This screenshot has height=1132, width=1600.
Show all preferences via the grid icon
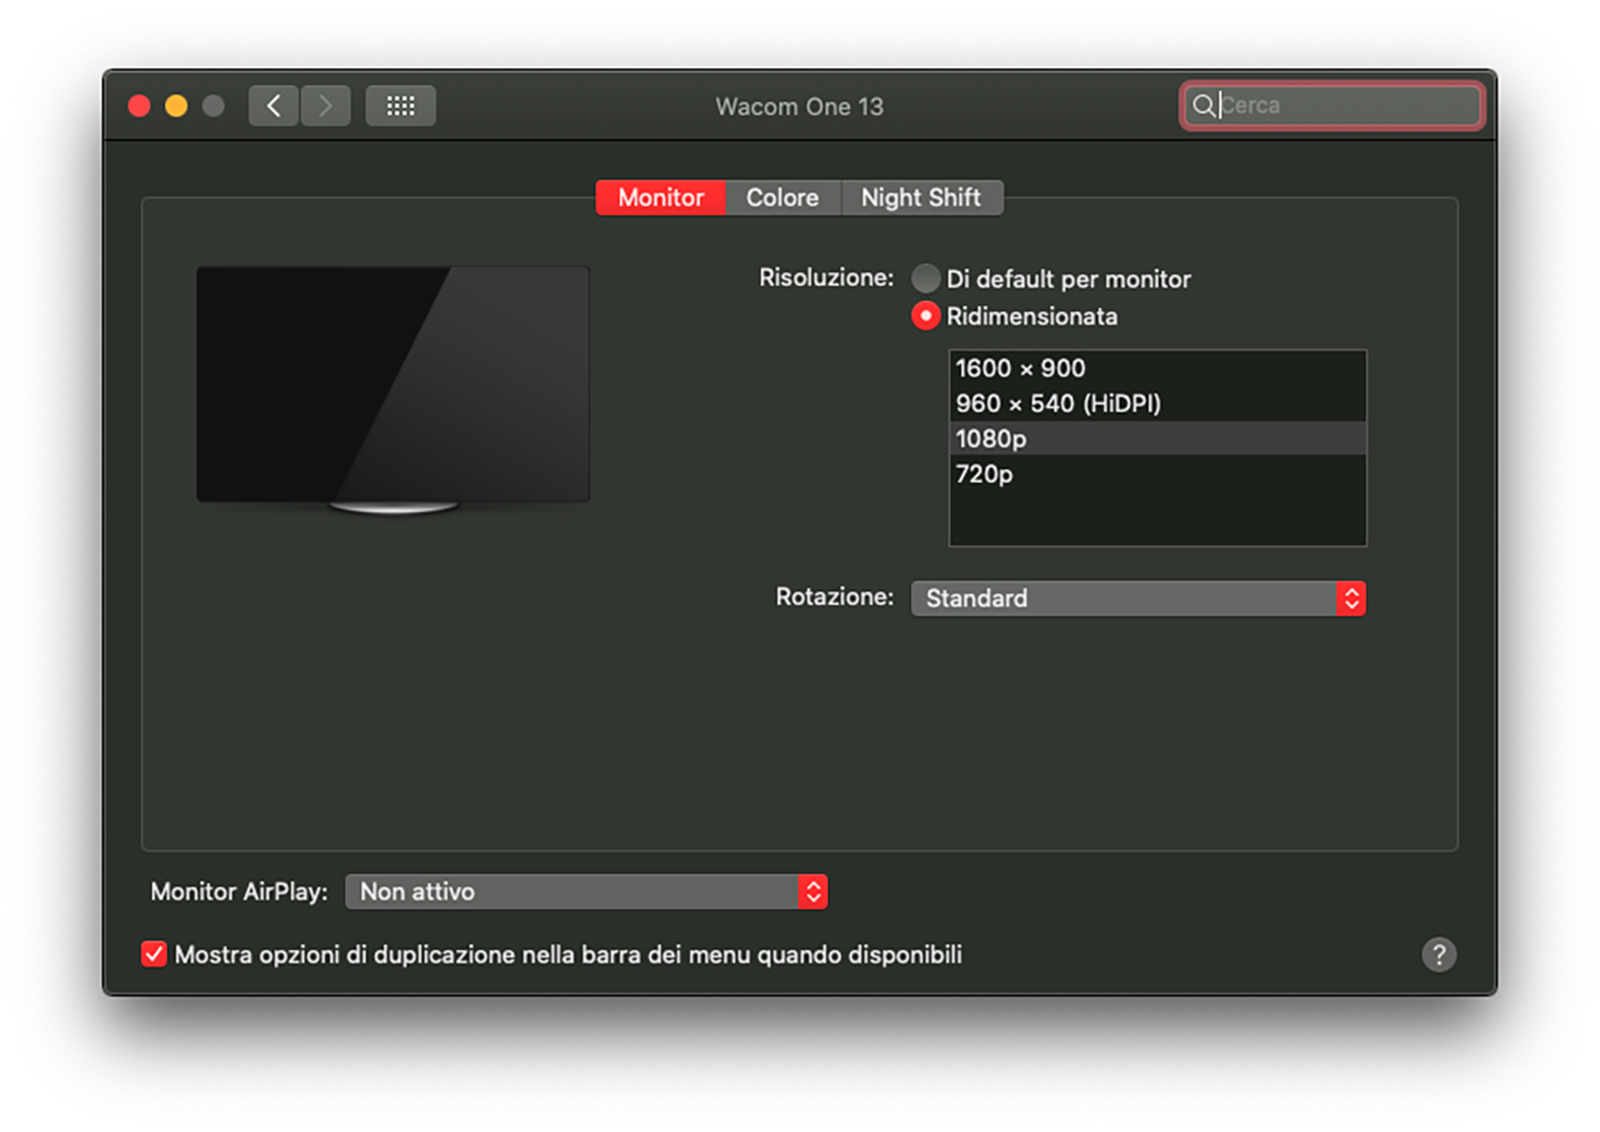400,106
